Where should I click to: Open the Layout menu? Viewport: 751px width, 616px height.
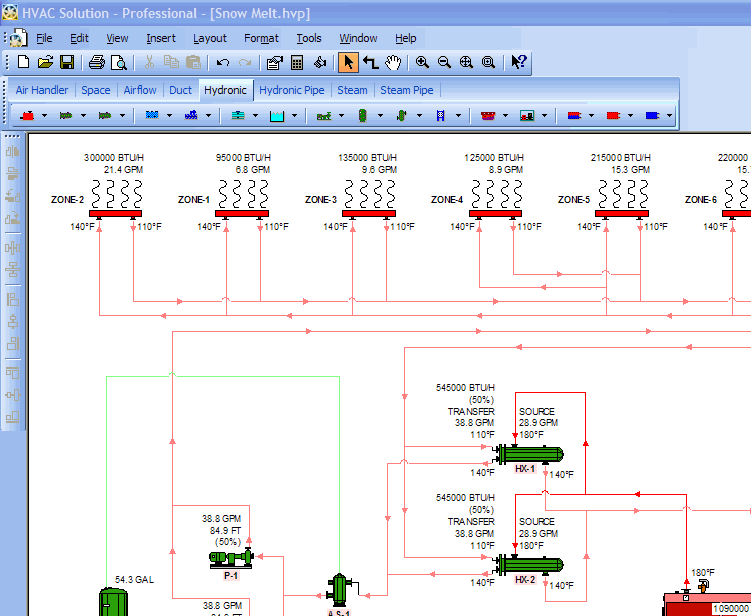pos(210,38)
